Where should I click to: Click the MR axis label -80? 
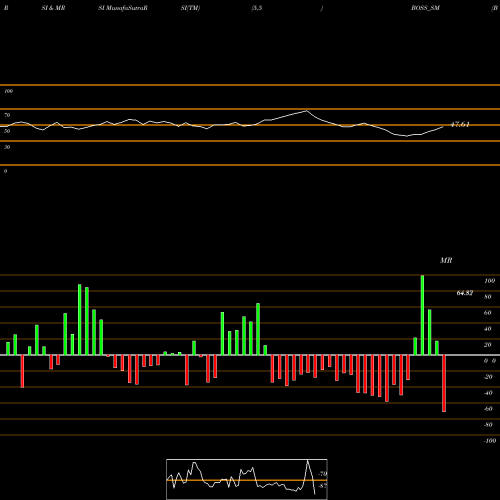[488, 425]
